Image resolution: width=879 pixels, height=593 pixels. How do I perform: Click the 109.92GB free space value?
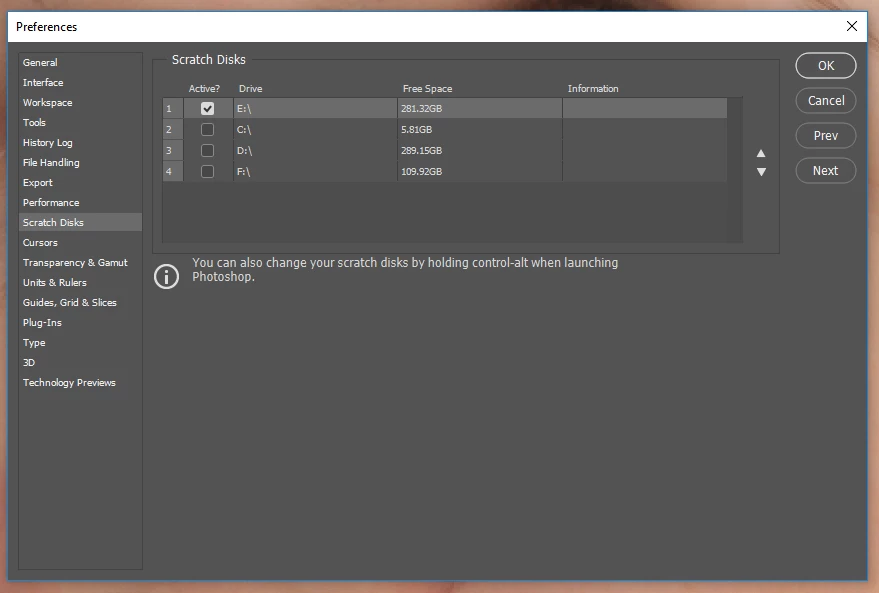tap(422, 172)
